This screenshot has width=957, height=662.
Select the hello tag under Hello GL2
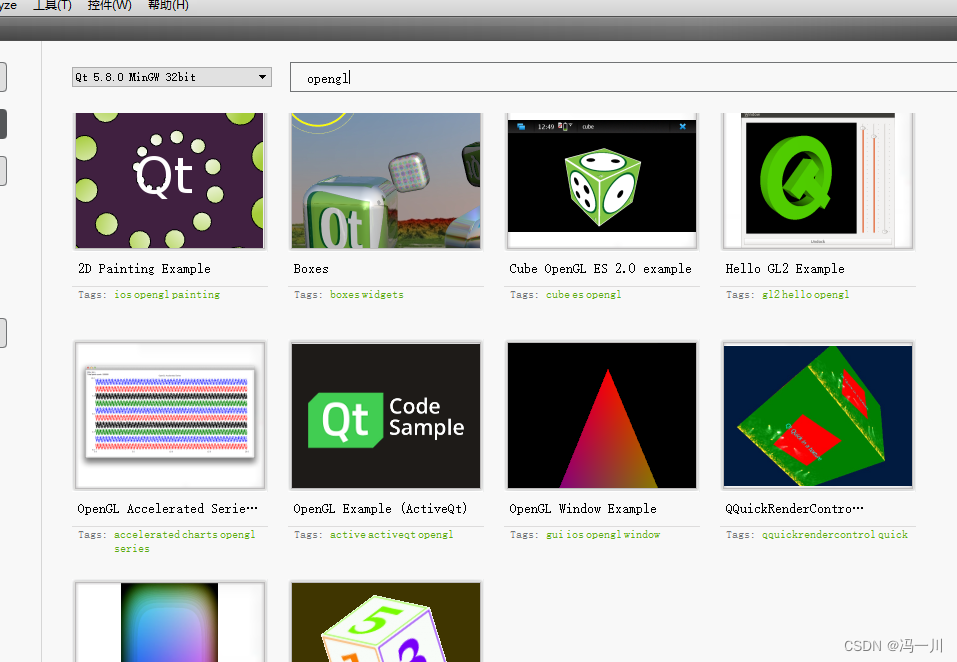tap(797, 295)
